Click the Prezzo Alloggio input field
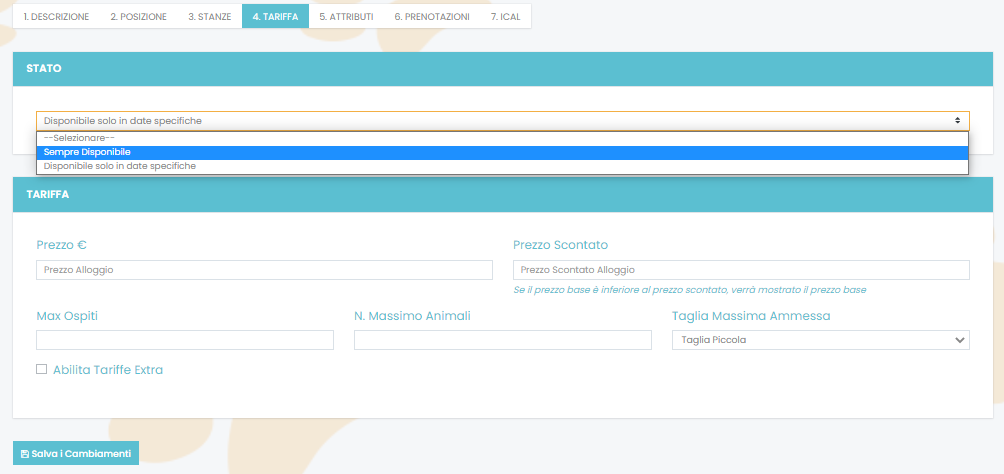The image size is (1004, 474). pyautogui.click(x=264, y=270)
